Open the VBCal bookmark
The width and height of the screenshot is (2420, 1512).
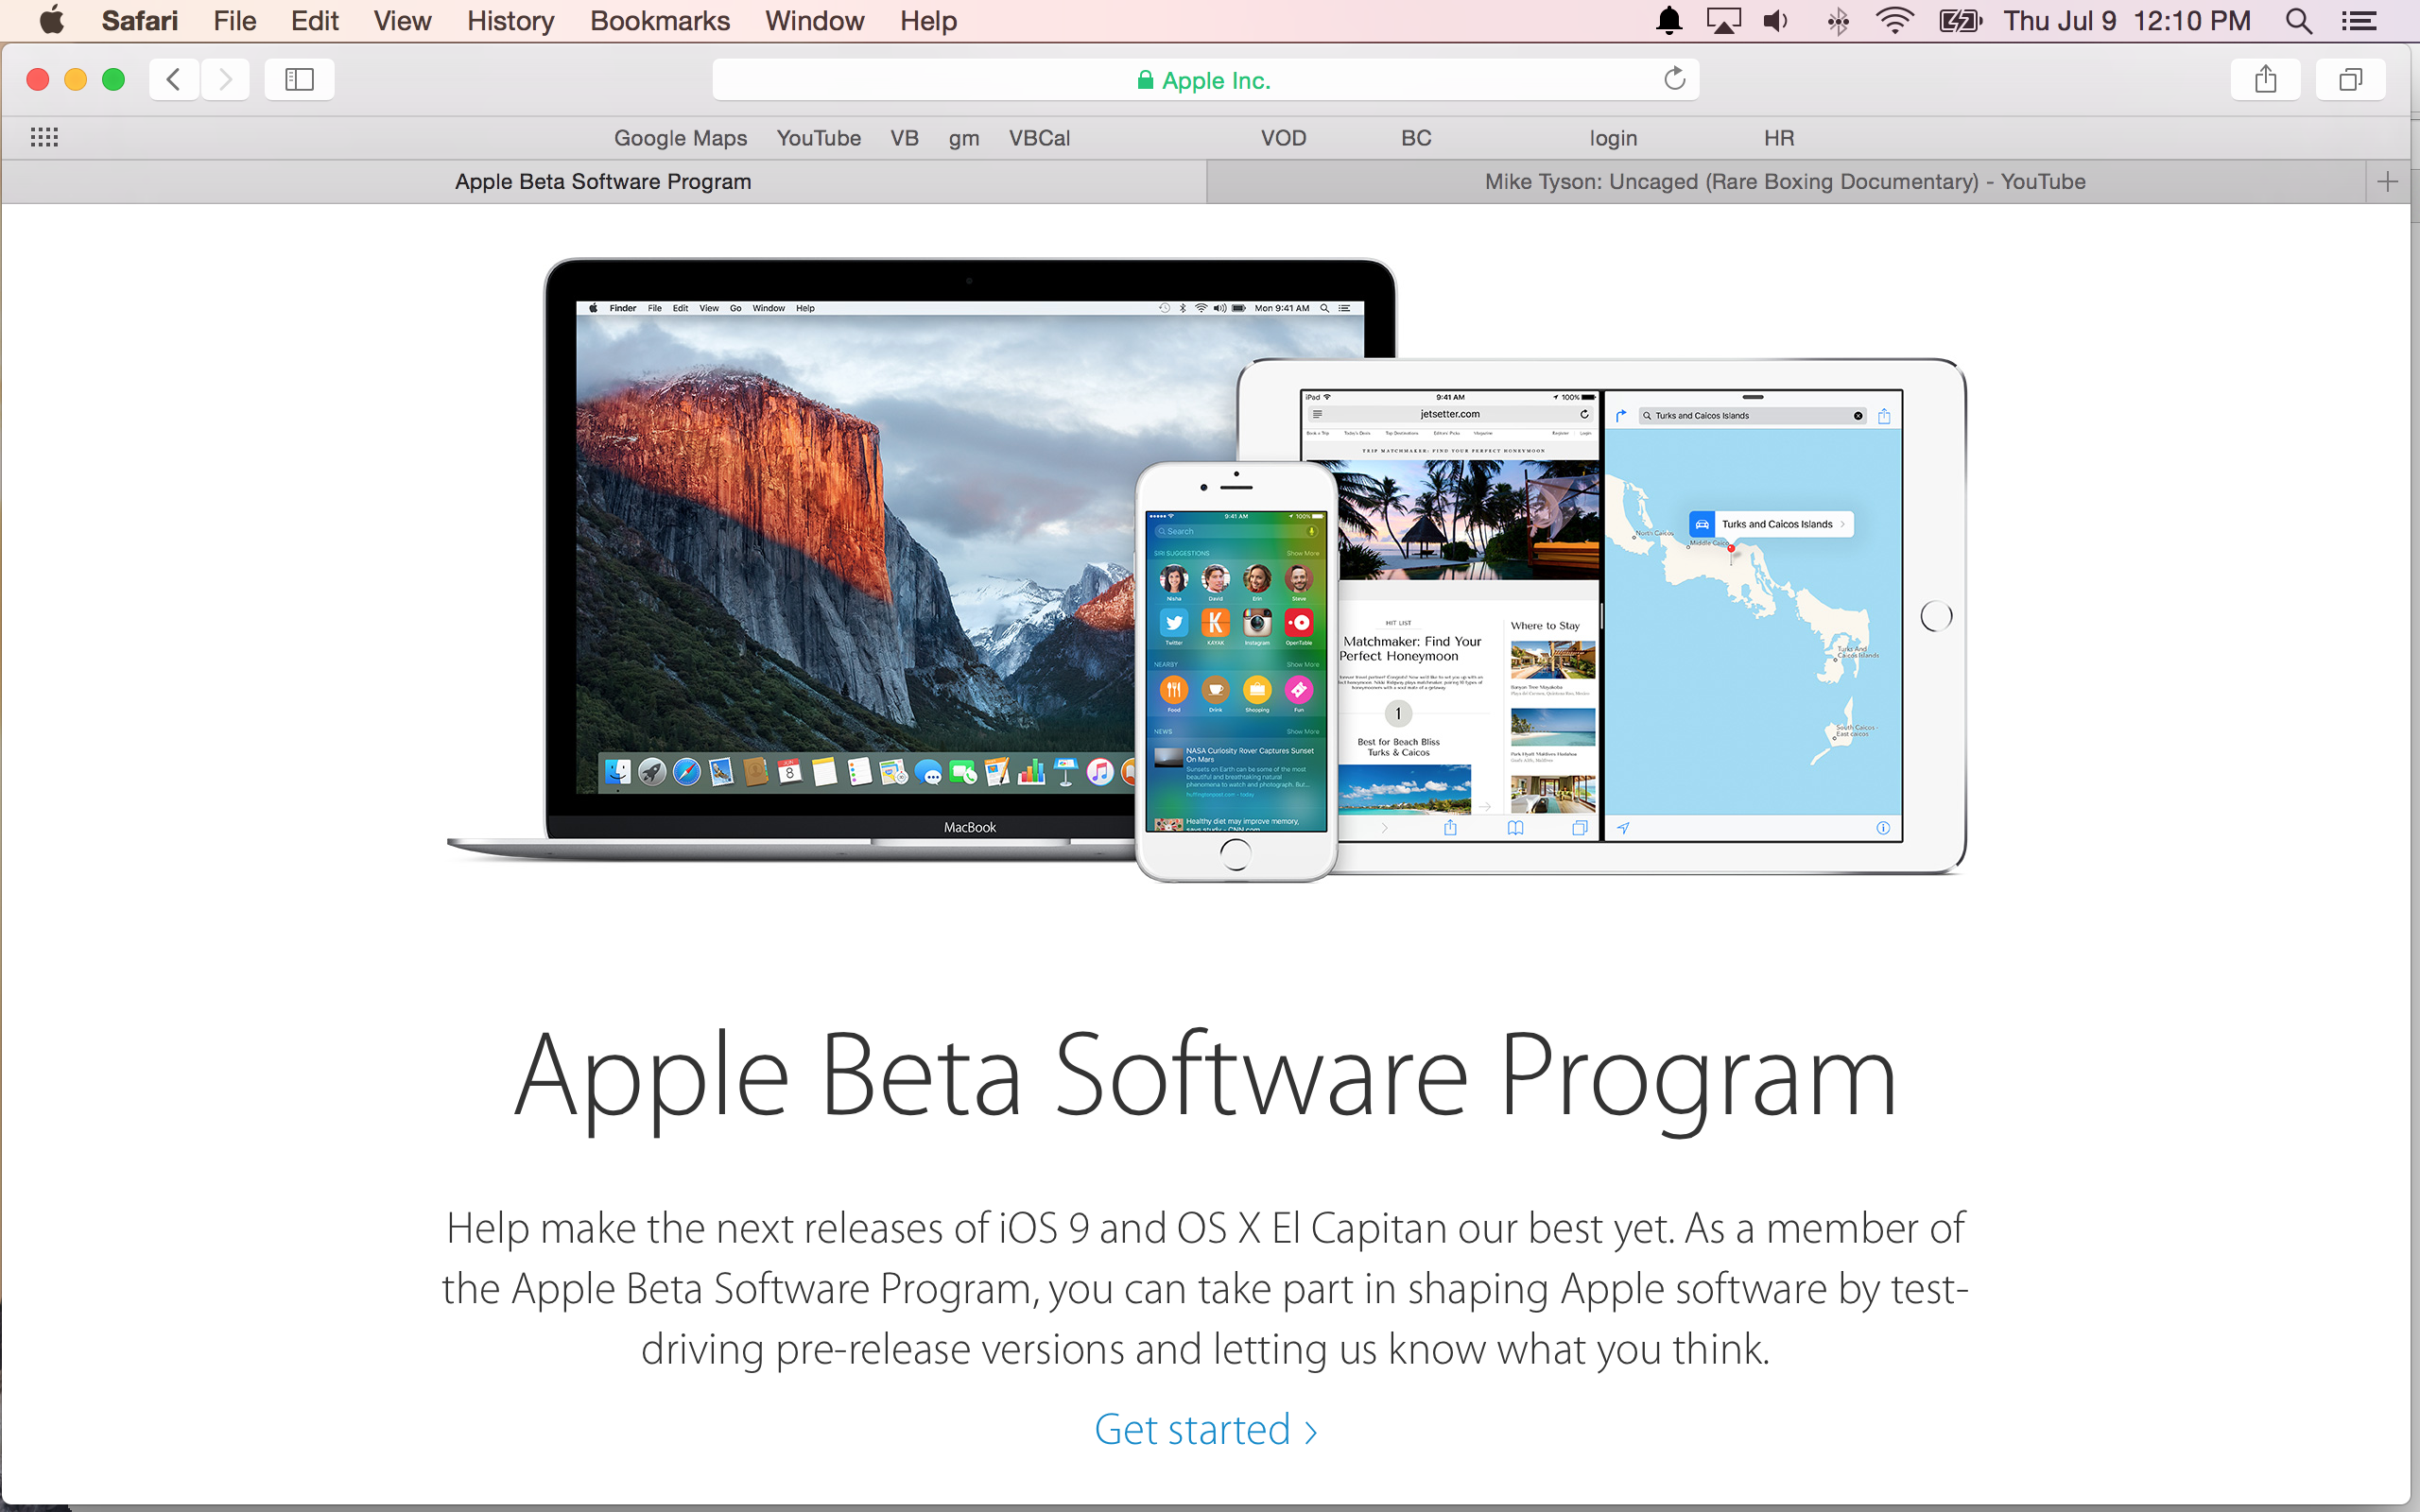(1039, 138)
